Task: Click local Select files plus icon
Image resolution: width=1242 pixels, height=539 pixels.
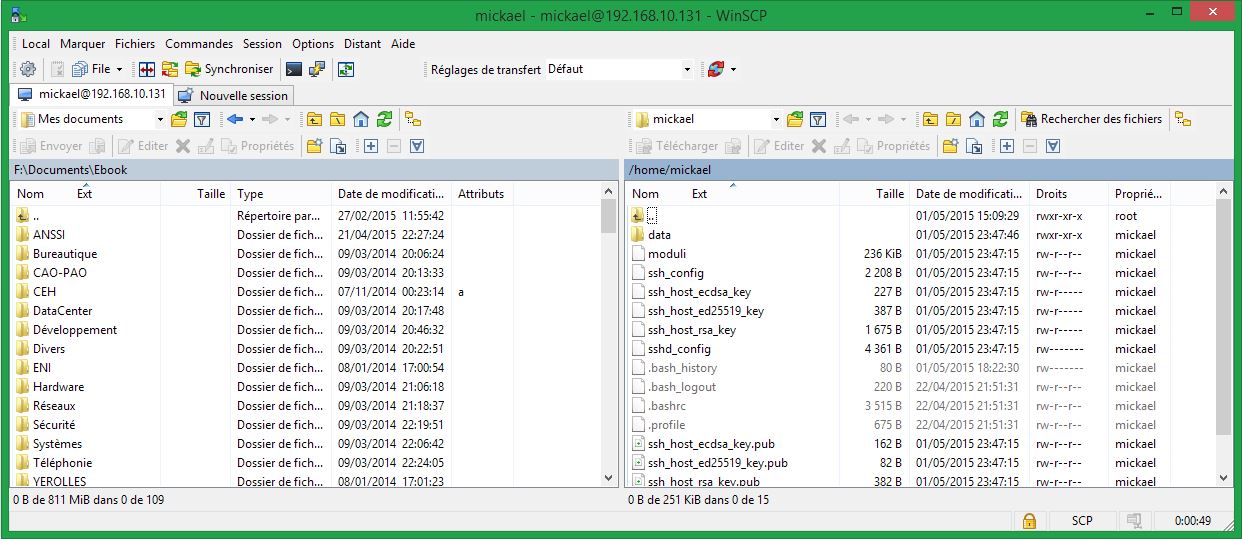Action: [x=371, y=146]
